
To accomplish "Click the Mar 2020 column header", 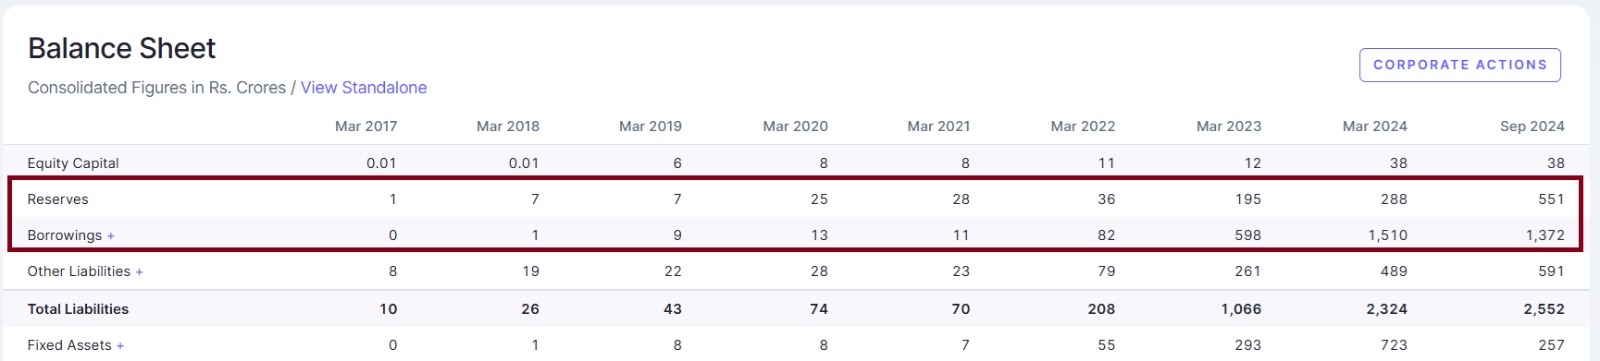I will [795, 126].
